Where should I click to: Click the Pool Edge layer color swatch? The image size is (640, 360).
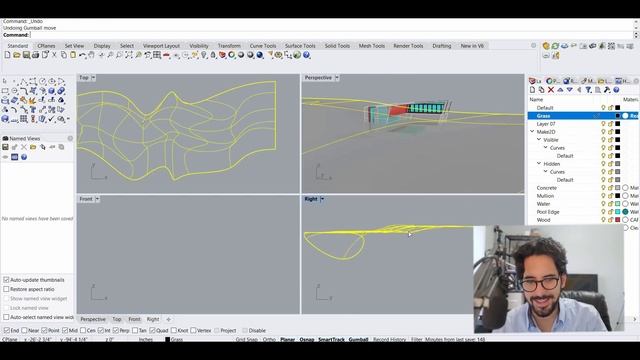(x=618, y=212)
